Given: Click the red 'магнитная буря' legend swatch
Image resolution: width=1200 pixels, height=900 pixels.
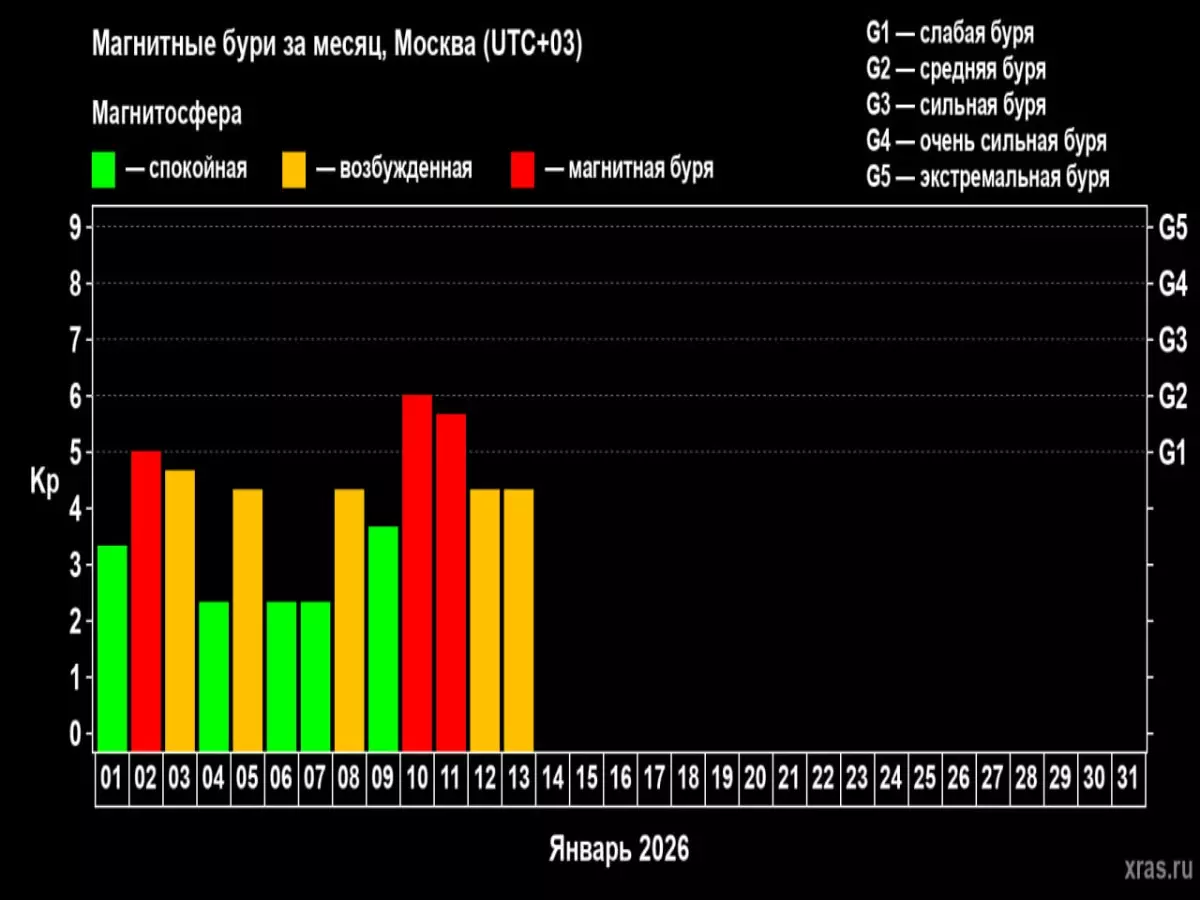Looking at the screenshot, I should 524,169.
